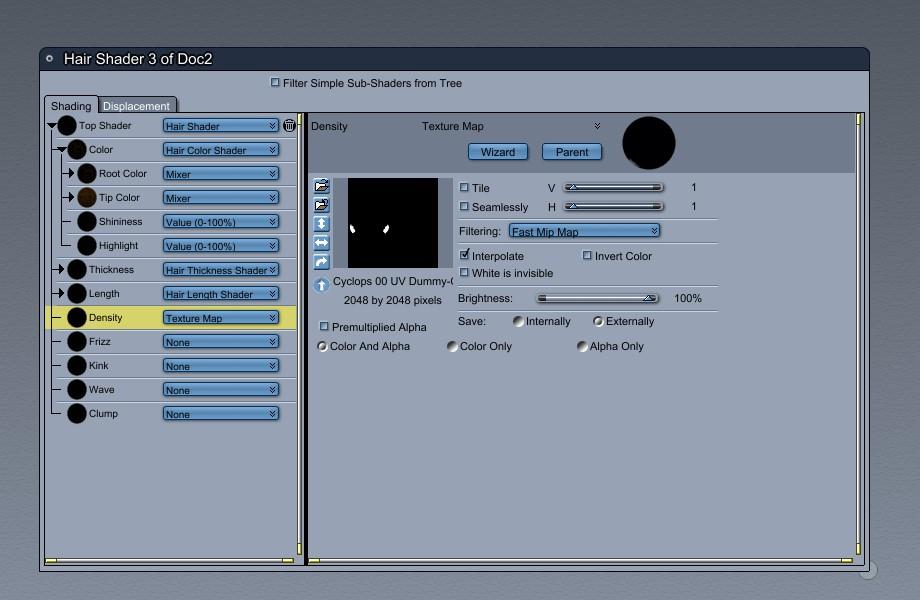
Task: Open the Texture Map header chevron menu
Action: 597,126
